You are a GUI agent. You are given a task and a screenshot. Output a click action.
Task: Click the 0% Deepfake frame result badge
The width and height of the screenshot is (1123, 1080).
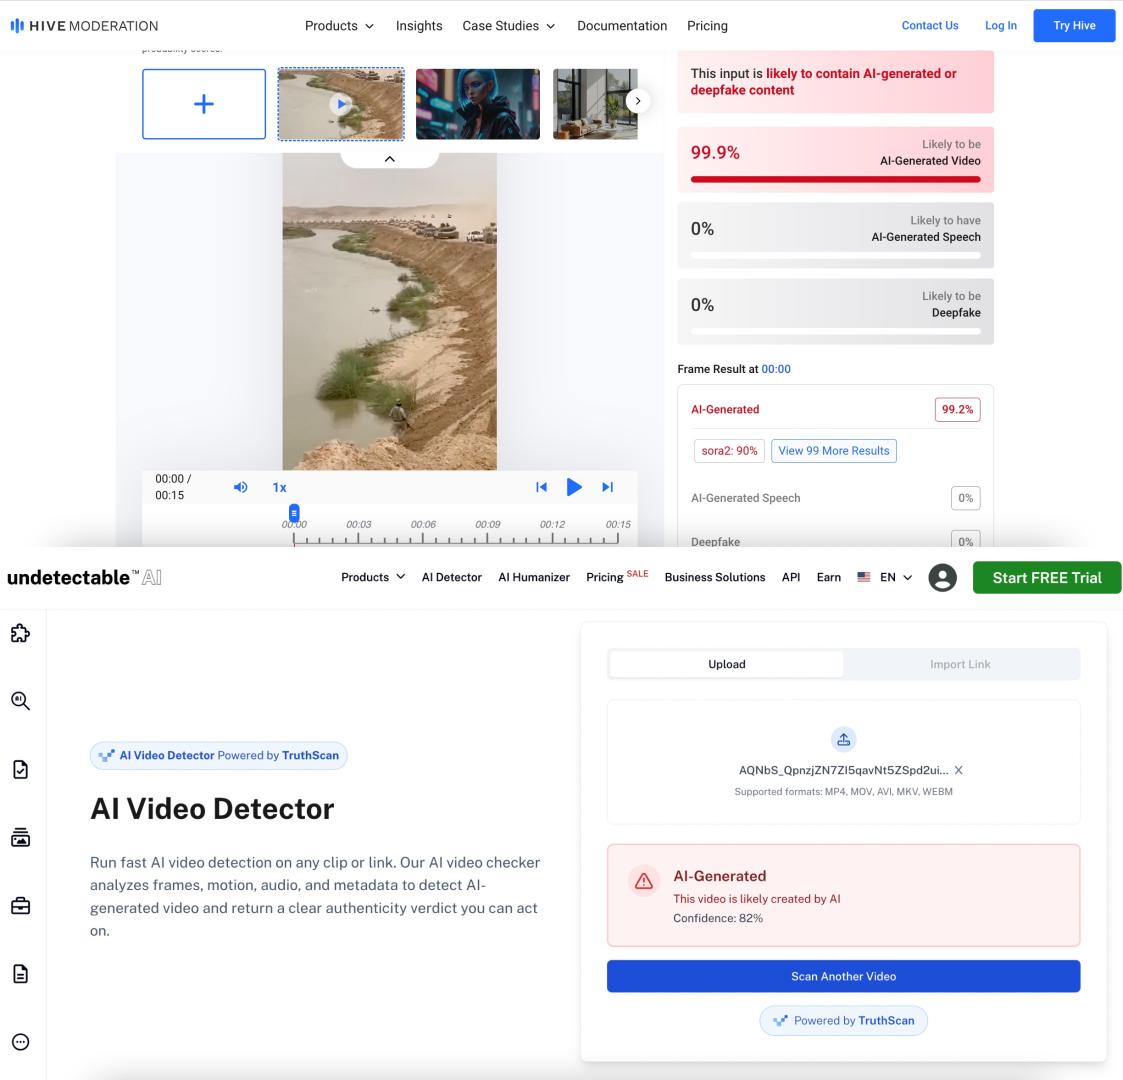965,541
